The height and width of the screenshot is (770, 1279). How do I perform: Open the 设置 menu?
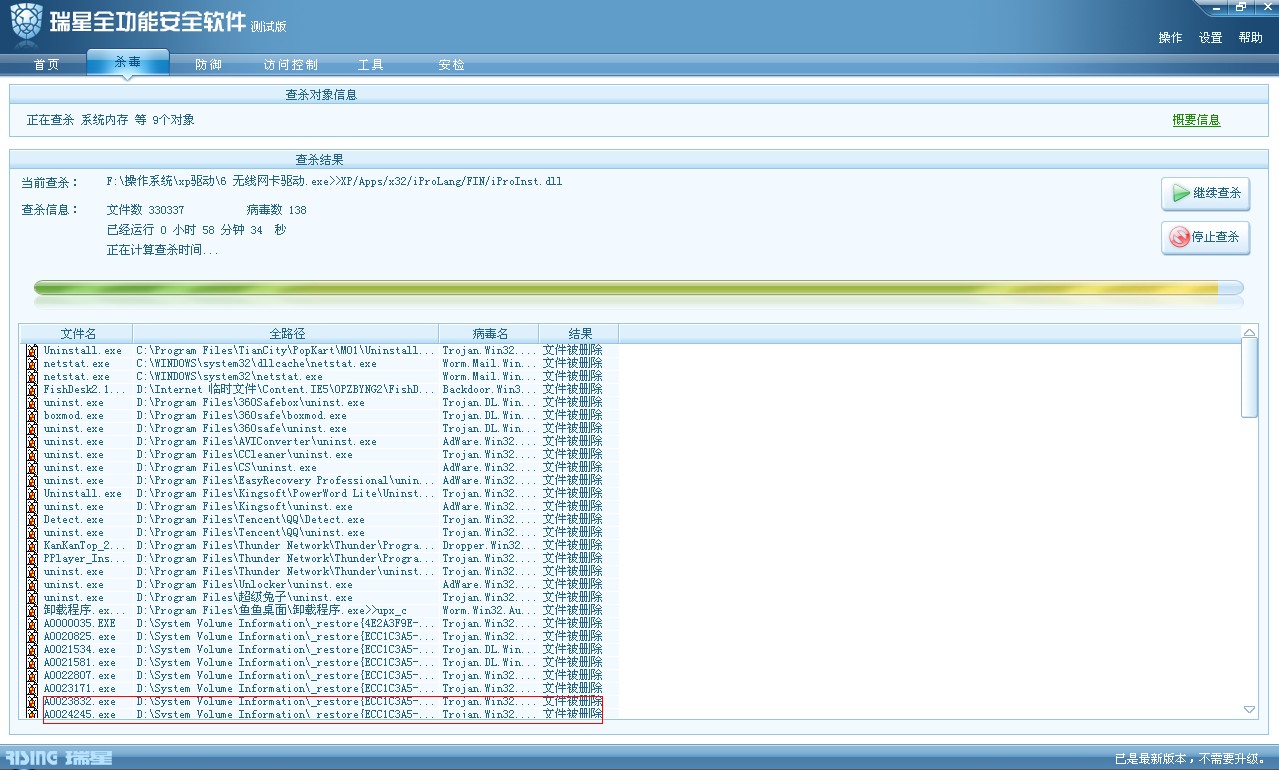1211,38
